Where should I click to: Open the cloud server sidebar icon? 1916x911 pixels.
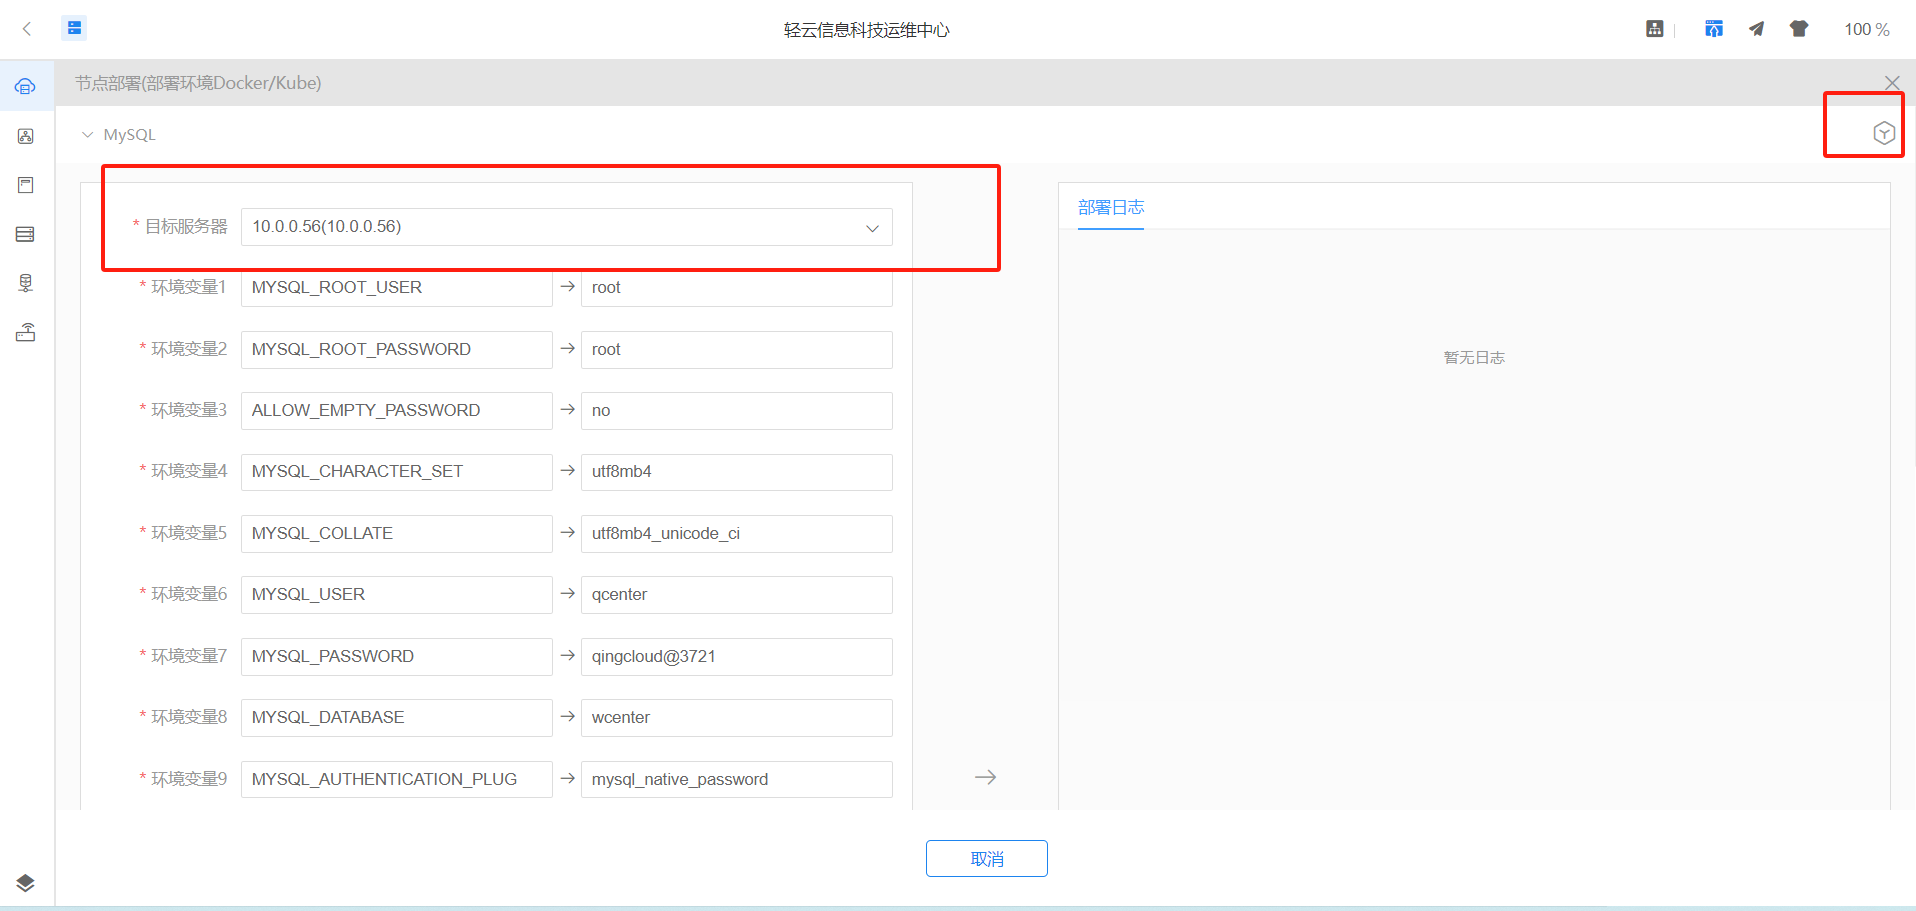coord(25,87)
